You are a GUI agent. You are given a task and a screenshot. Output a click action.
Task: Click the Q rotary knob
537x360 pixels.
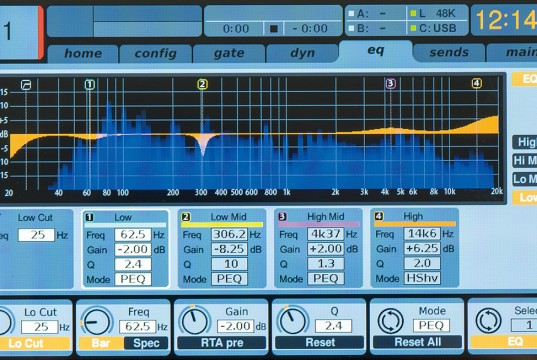coord(293,321)
